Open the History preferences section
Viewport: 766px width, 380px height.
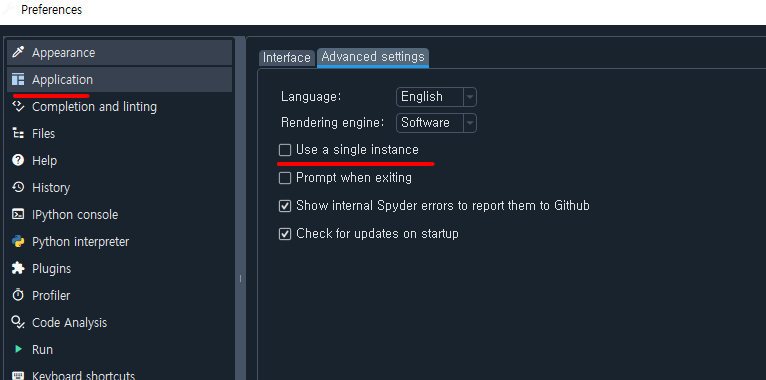point(119,188)
